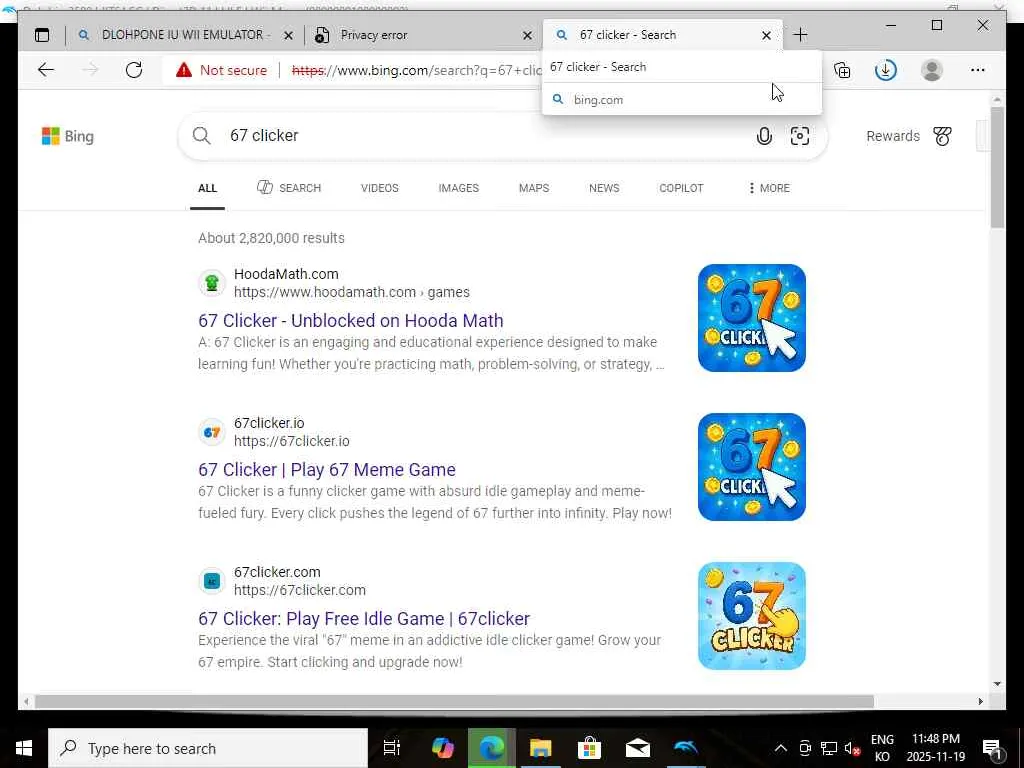Open the Settings and more ellipsis menu
The height and width of the screenshot is (768, 1024).
point(977,70)
